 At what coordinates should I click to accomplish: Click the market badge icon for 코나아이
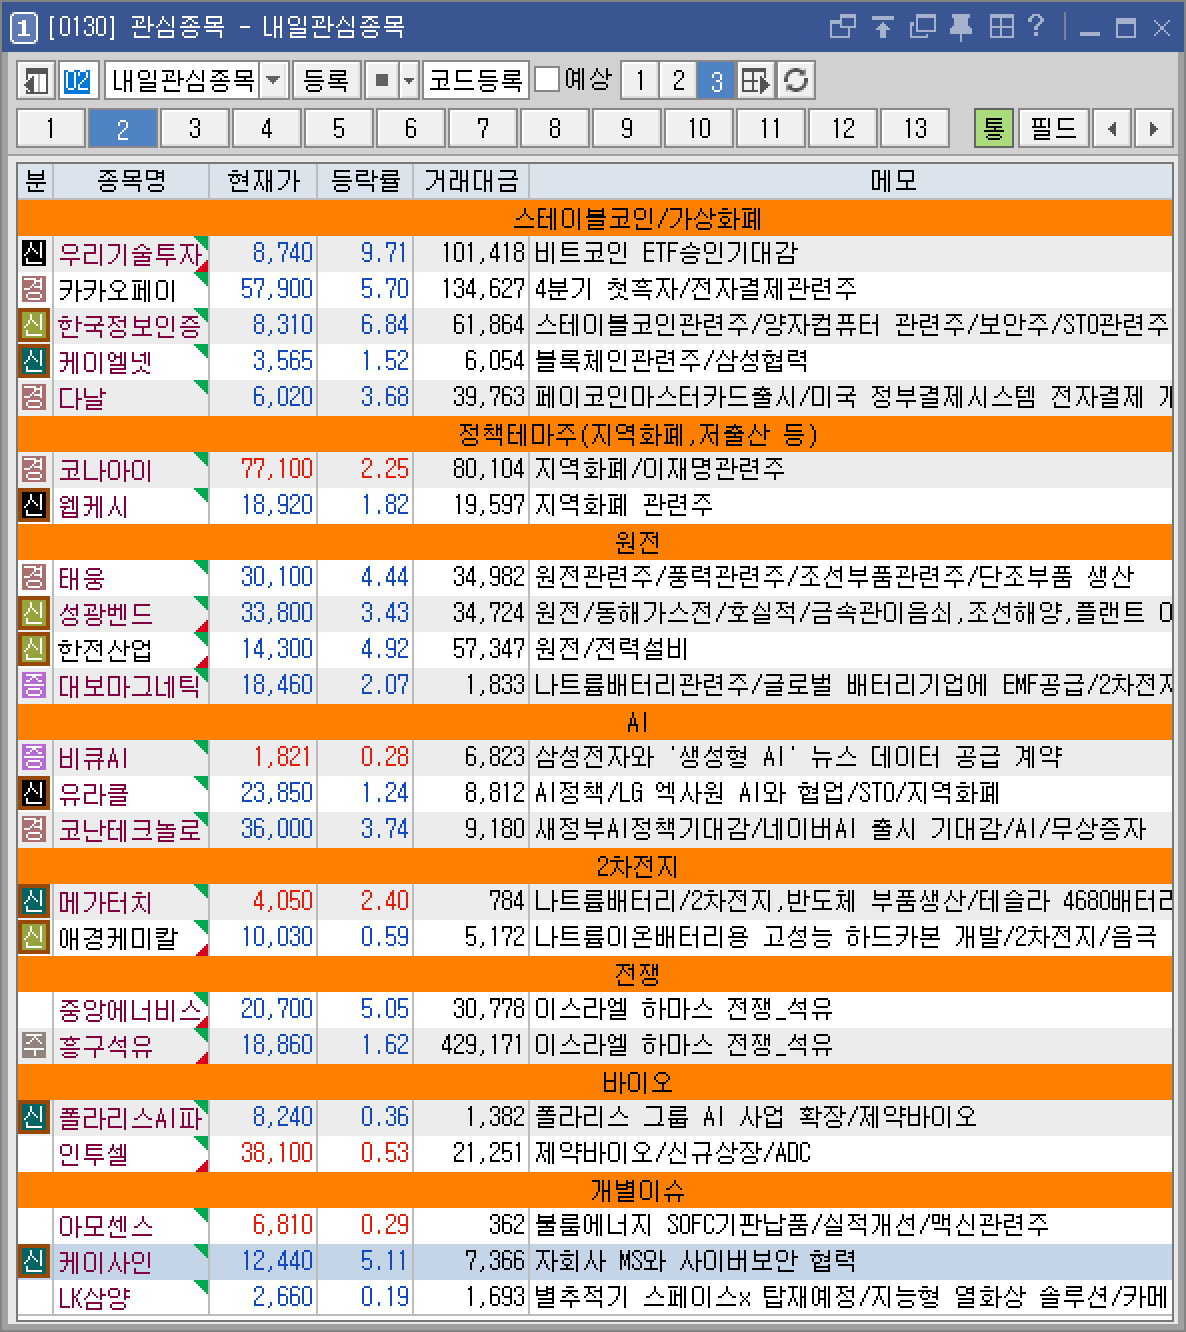click(x=34, y=469)
